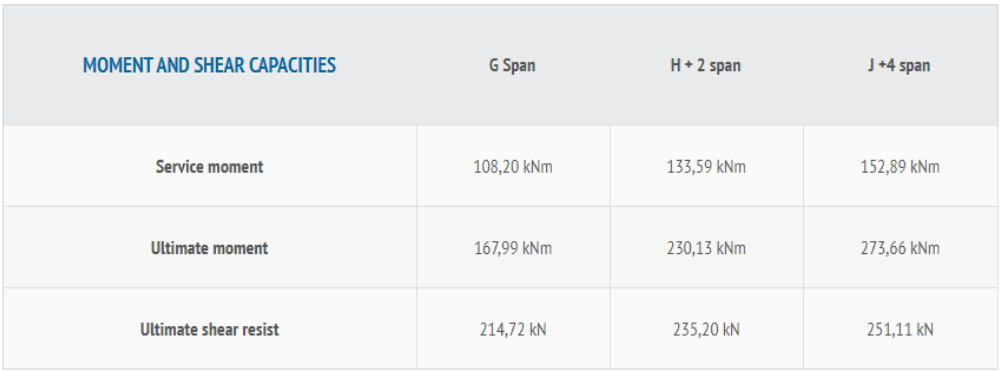Select the 273,66 kNm cell
Screen dimensions: 1000x371
click(899, 248)
